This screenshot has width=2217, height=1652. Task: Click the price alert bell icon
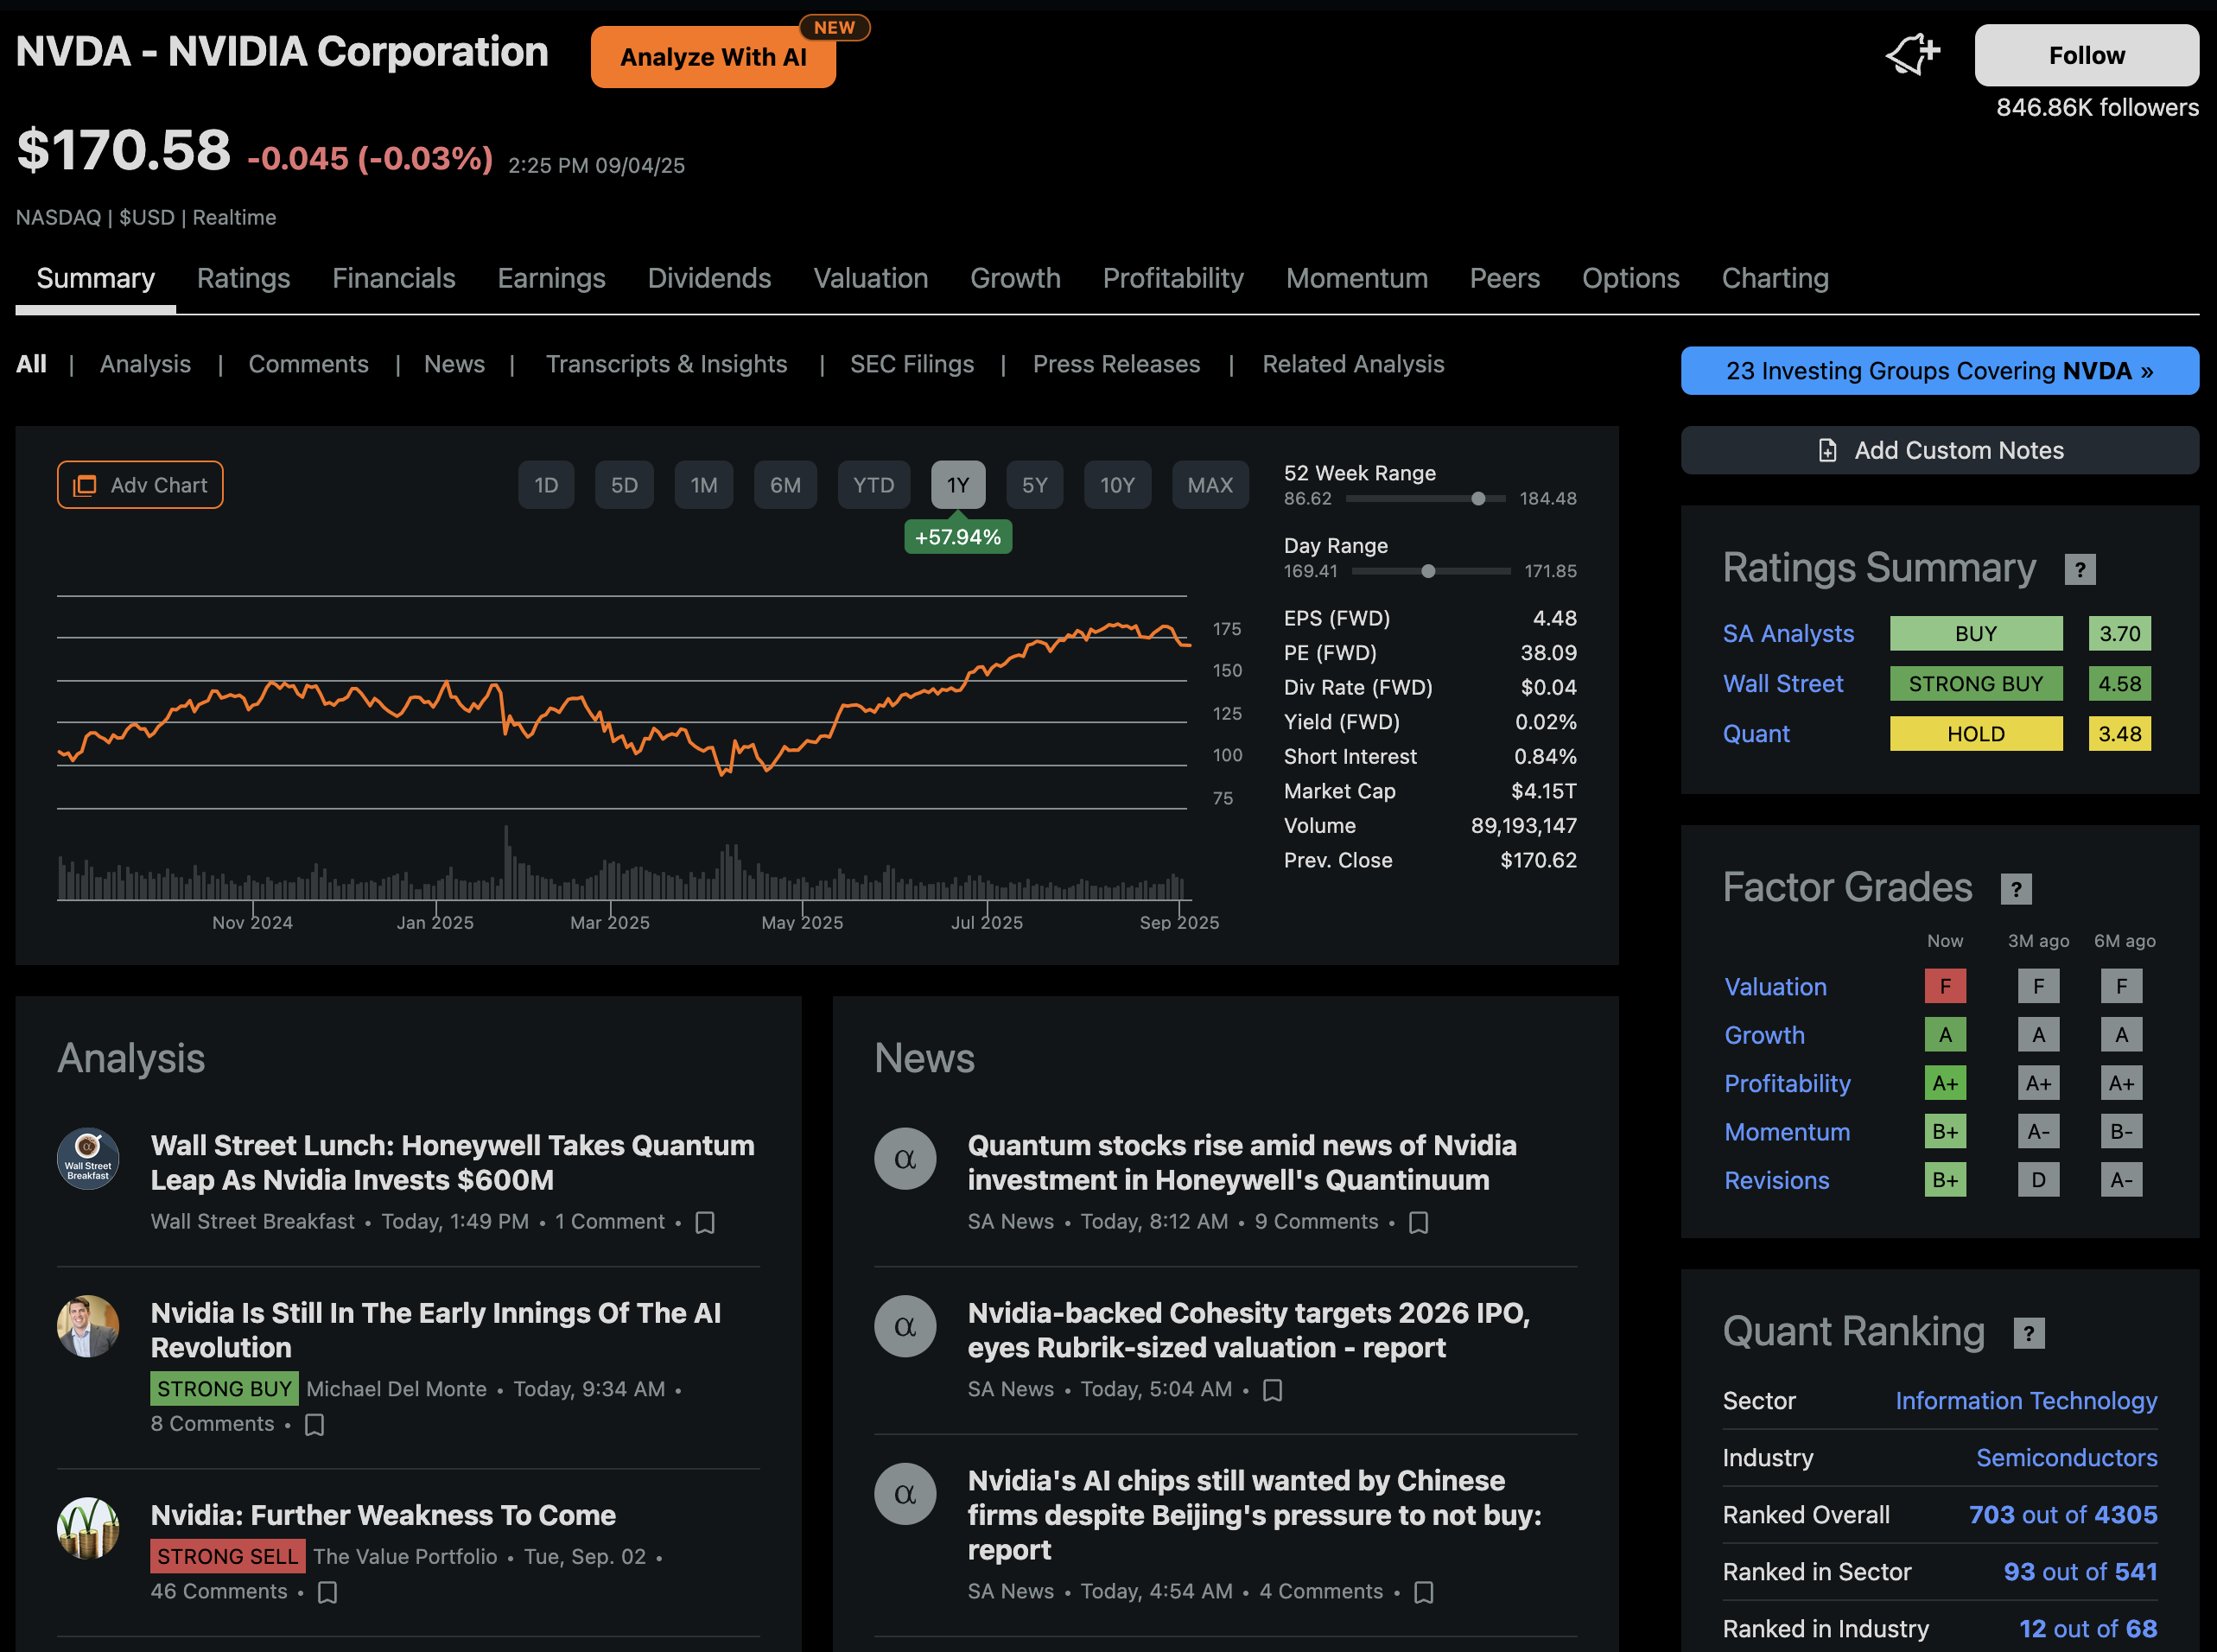click(x=1911, y=54)
